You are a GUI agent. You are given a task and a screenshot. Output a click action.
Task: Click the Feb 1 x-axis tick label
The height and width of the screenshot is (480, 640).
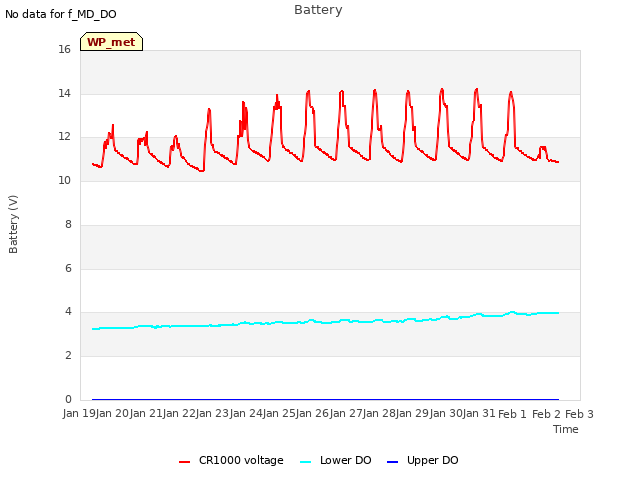coord(513,414)
